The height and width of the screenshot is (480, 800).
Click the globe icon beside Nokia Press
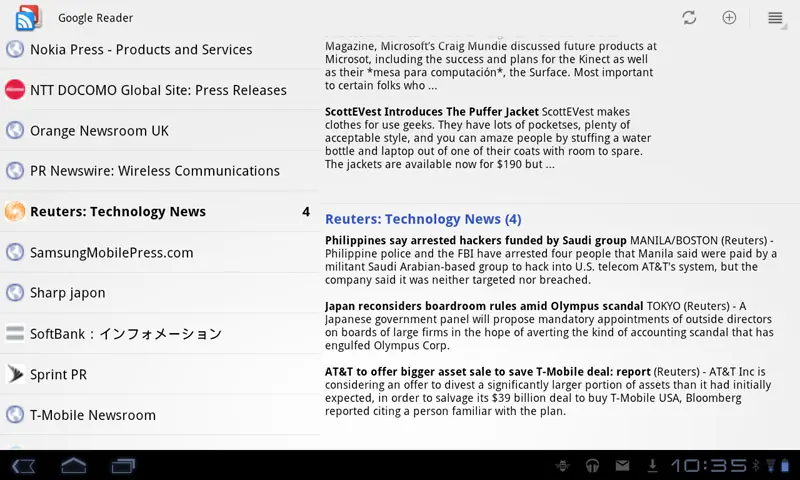tap(15, 49)
